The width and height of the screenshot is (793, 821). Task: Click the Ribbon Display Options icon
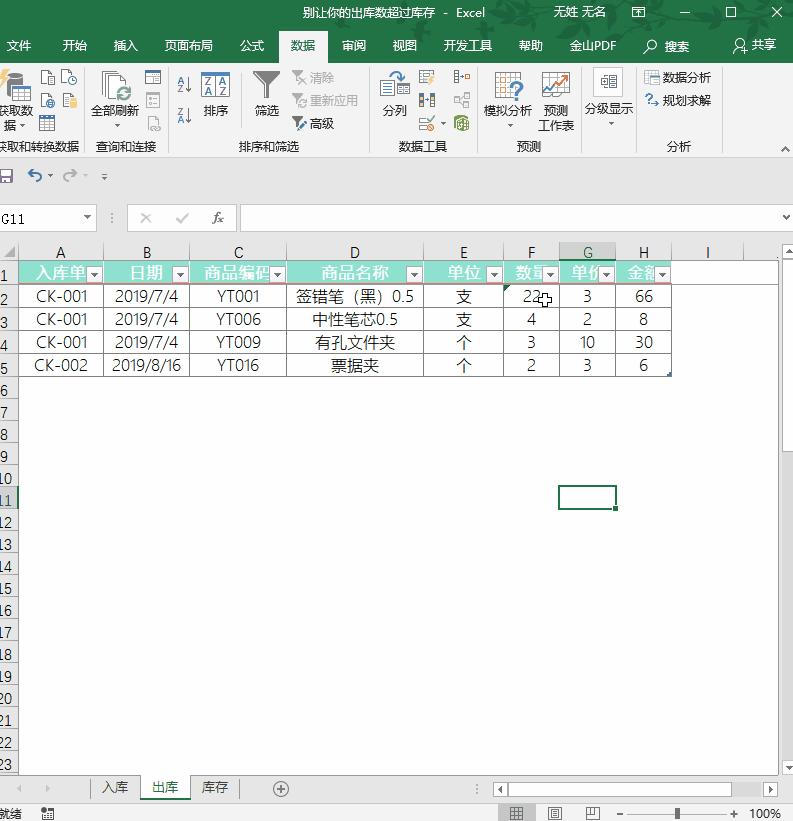pyautogui.click(x=638, y=12)
